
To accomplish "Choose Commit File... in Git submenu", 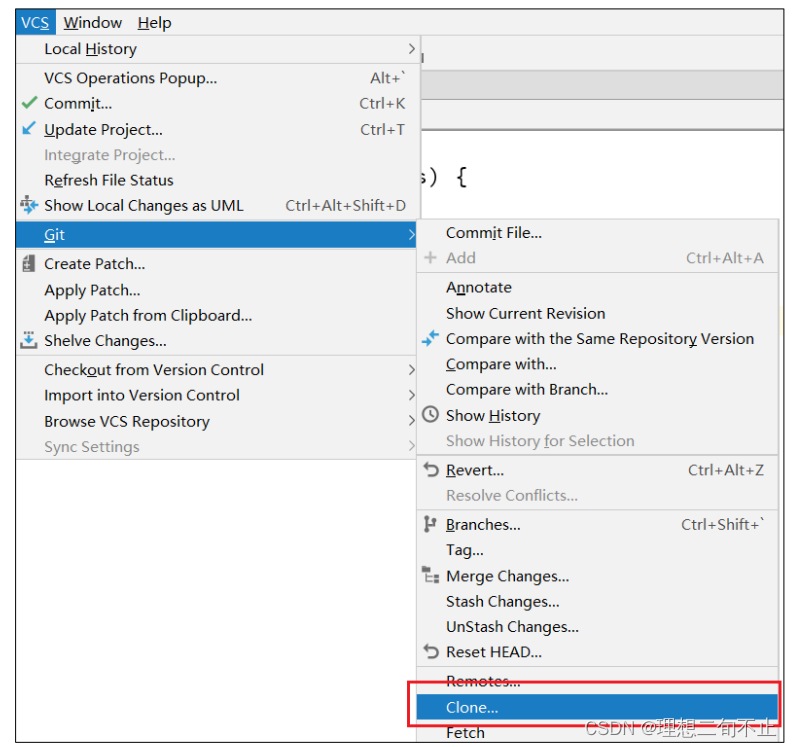I will [597, 232].
